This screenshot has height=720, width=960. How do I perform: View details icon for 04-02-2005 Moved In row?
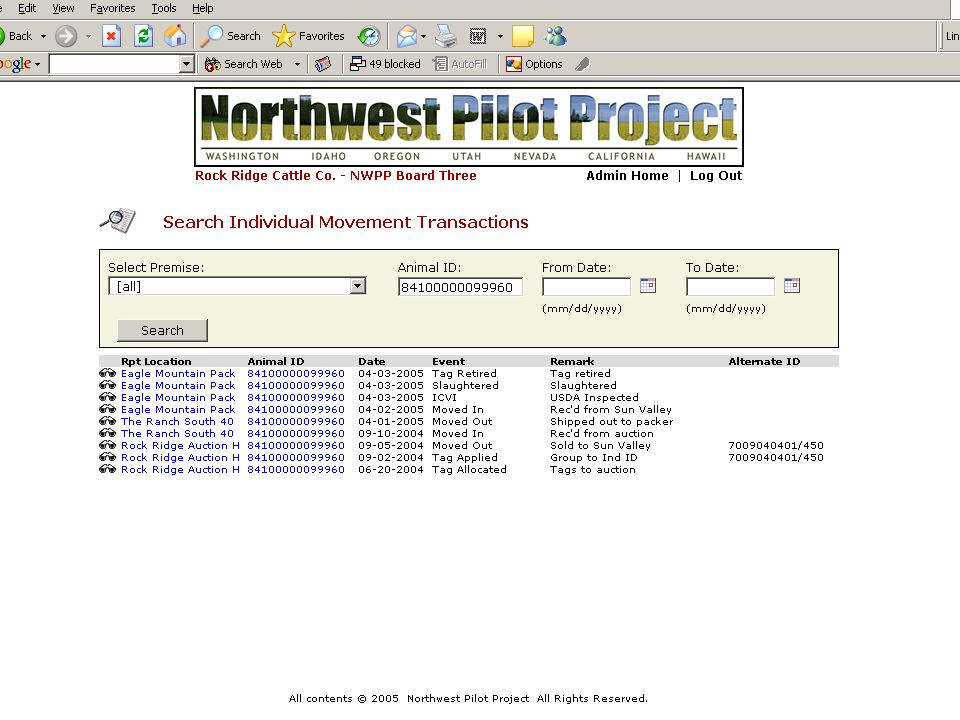point(108,409)
